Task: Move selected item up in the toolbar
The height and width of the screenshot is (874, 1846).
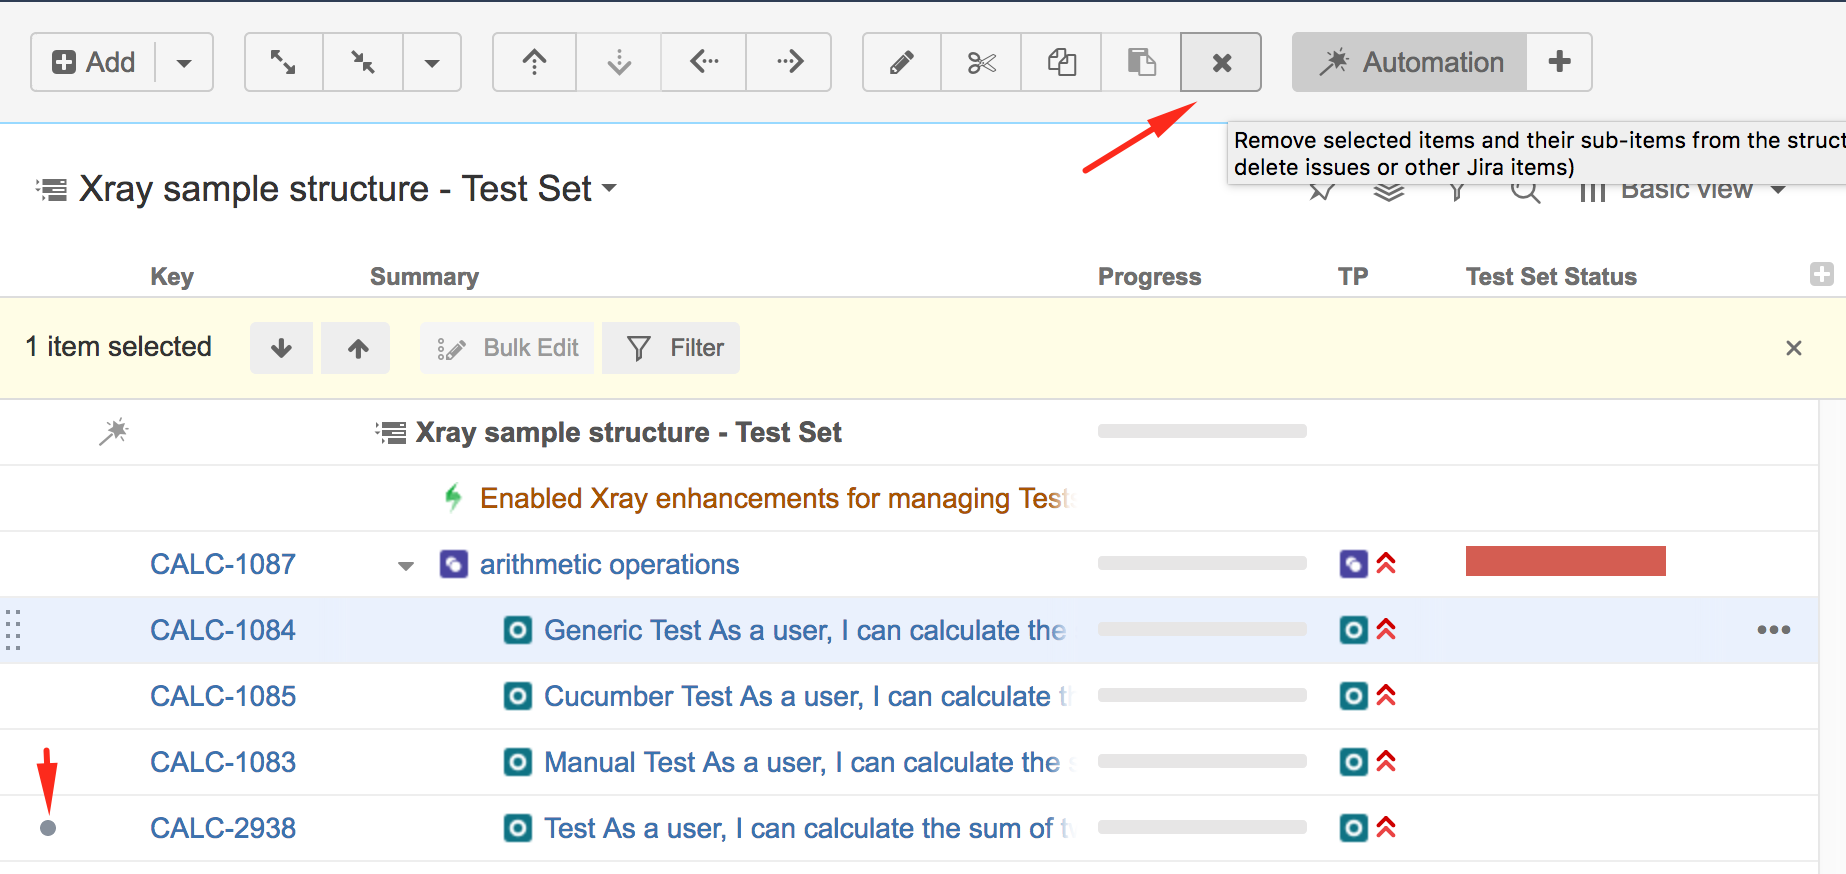Action: coord(535,62)
